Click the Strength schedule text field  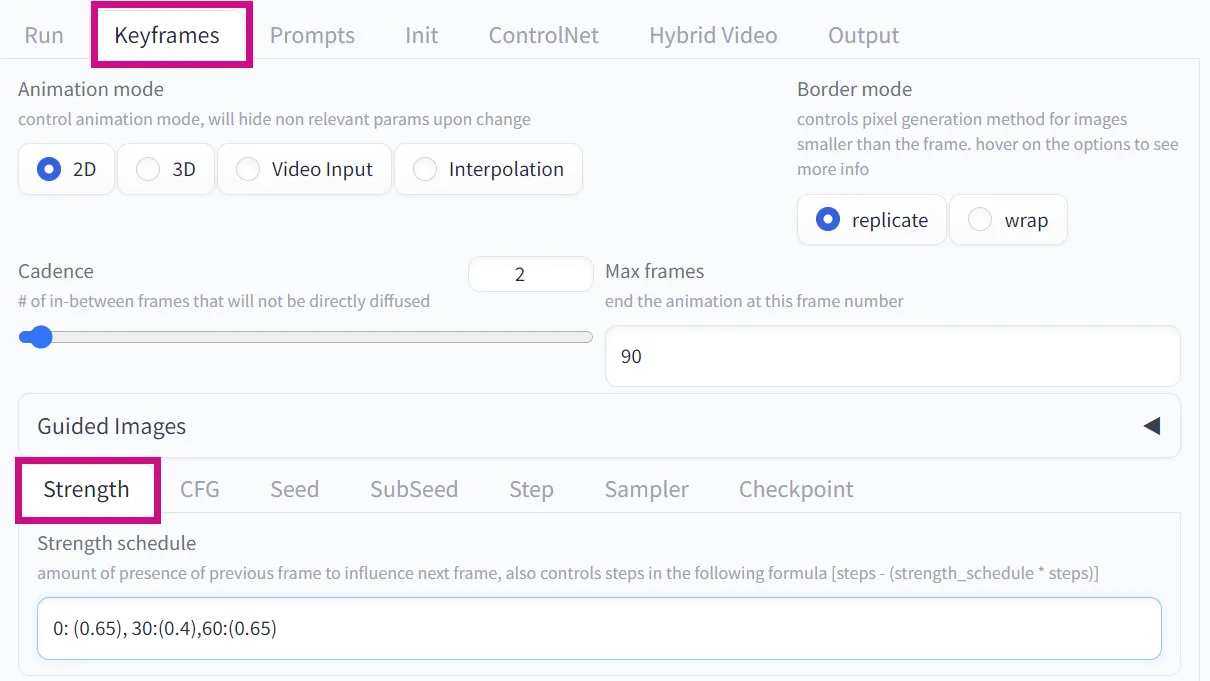pyautogui.click(x=599, y=629)
